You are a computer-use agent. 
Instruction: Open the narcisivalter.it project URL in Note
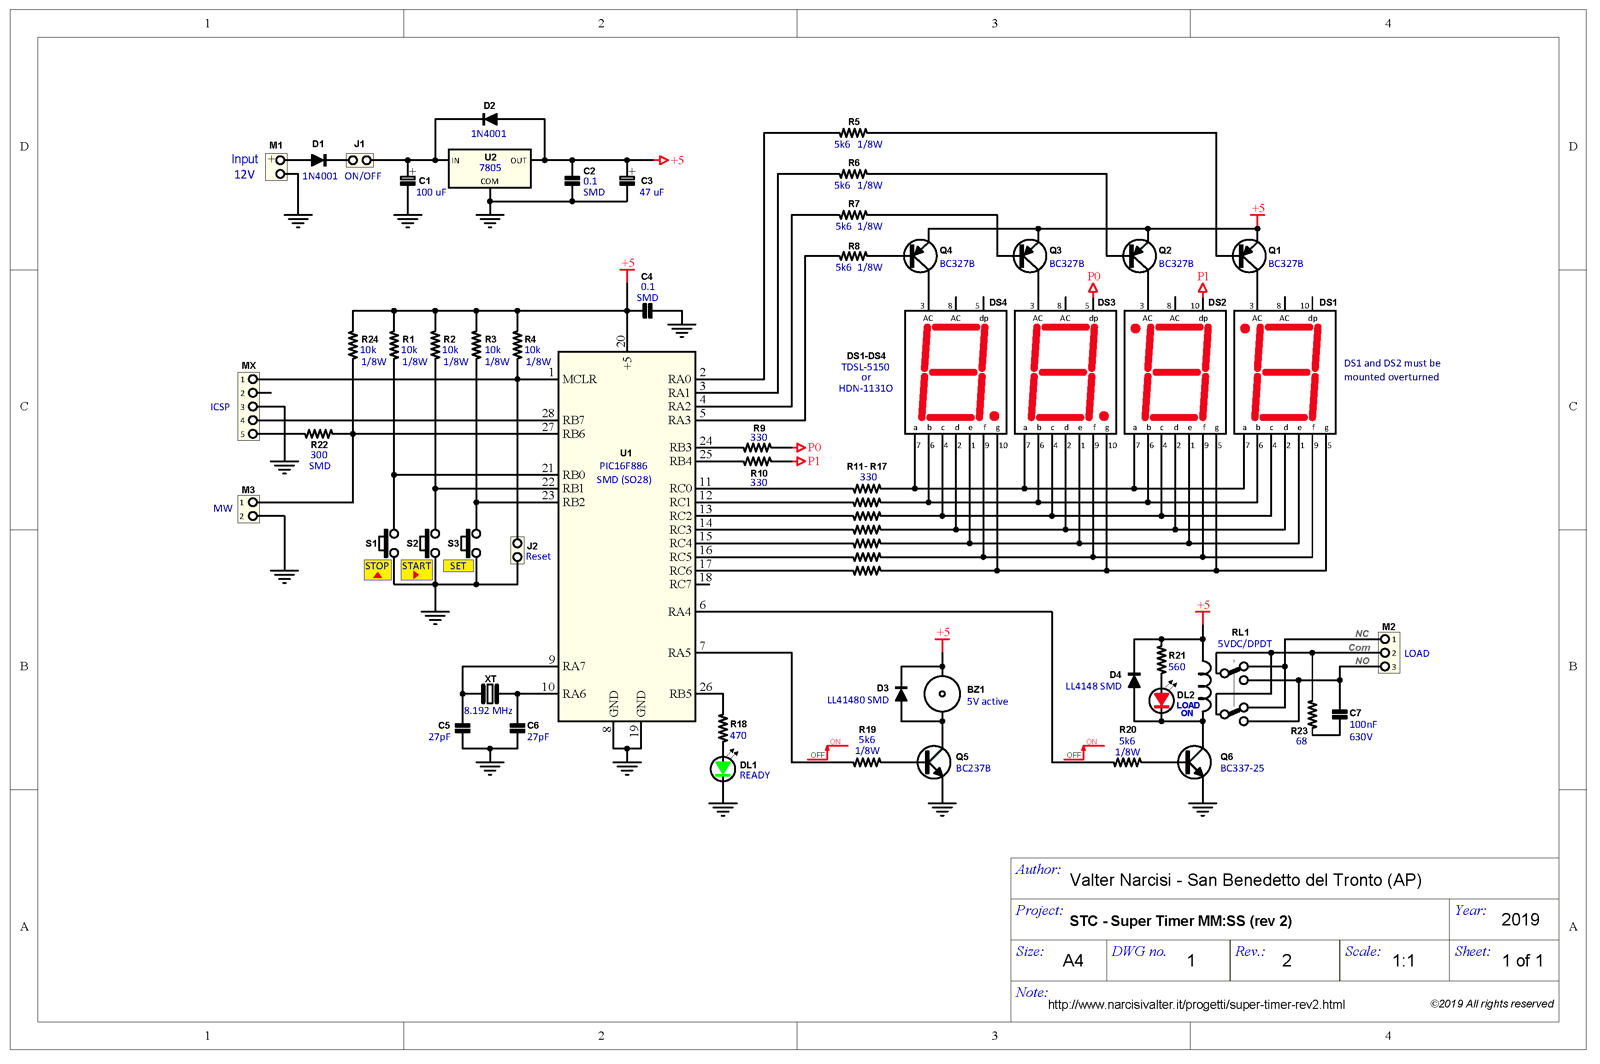click(x=1196, y=1004)
